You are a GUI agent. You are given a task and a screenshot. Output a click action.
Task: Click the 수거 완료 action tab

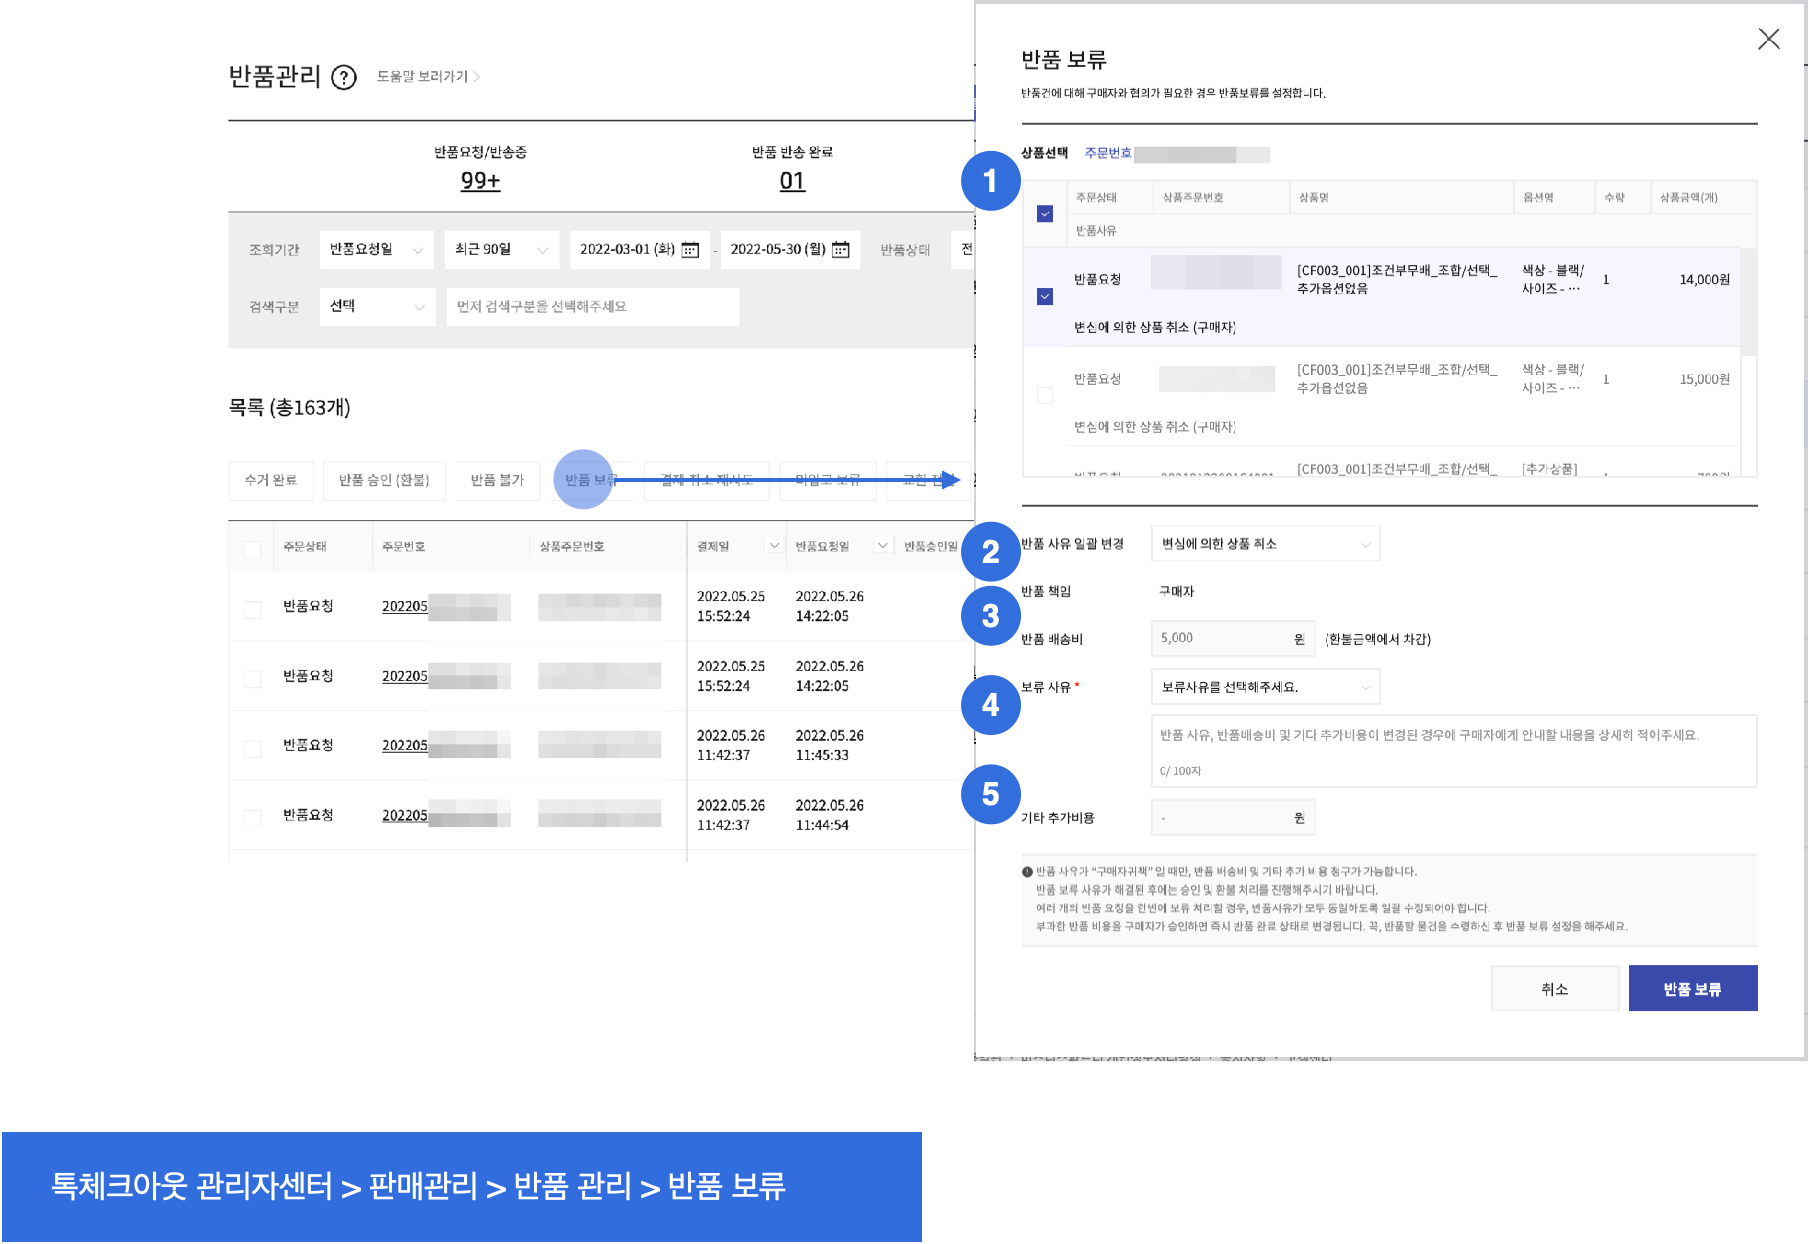pyautogui.click(x=271, y=481)
